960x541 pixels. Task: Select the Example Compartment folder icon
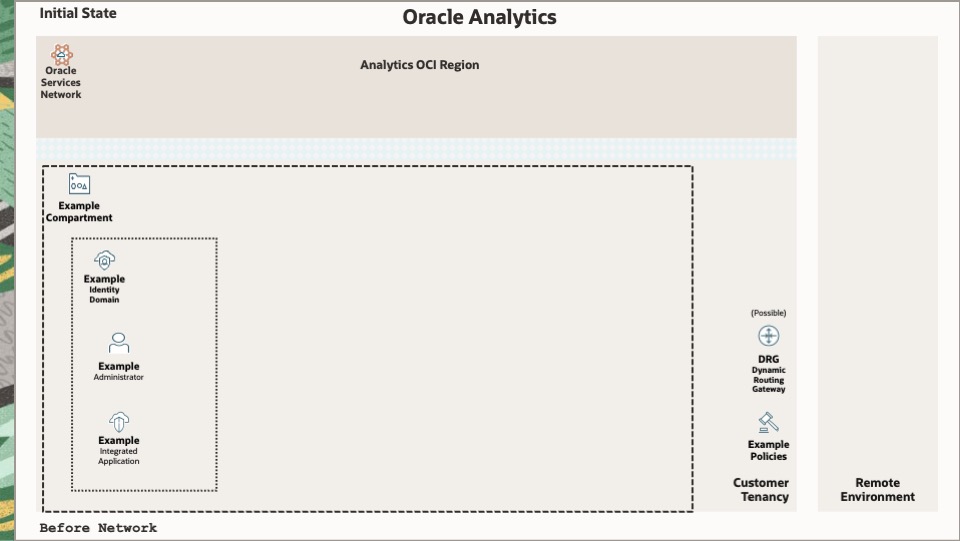tap(79, 184)
